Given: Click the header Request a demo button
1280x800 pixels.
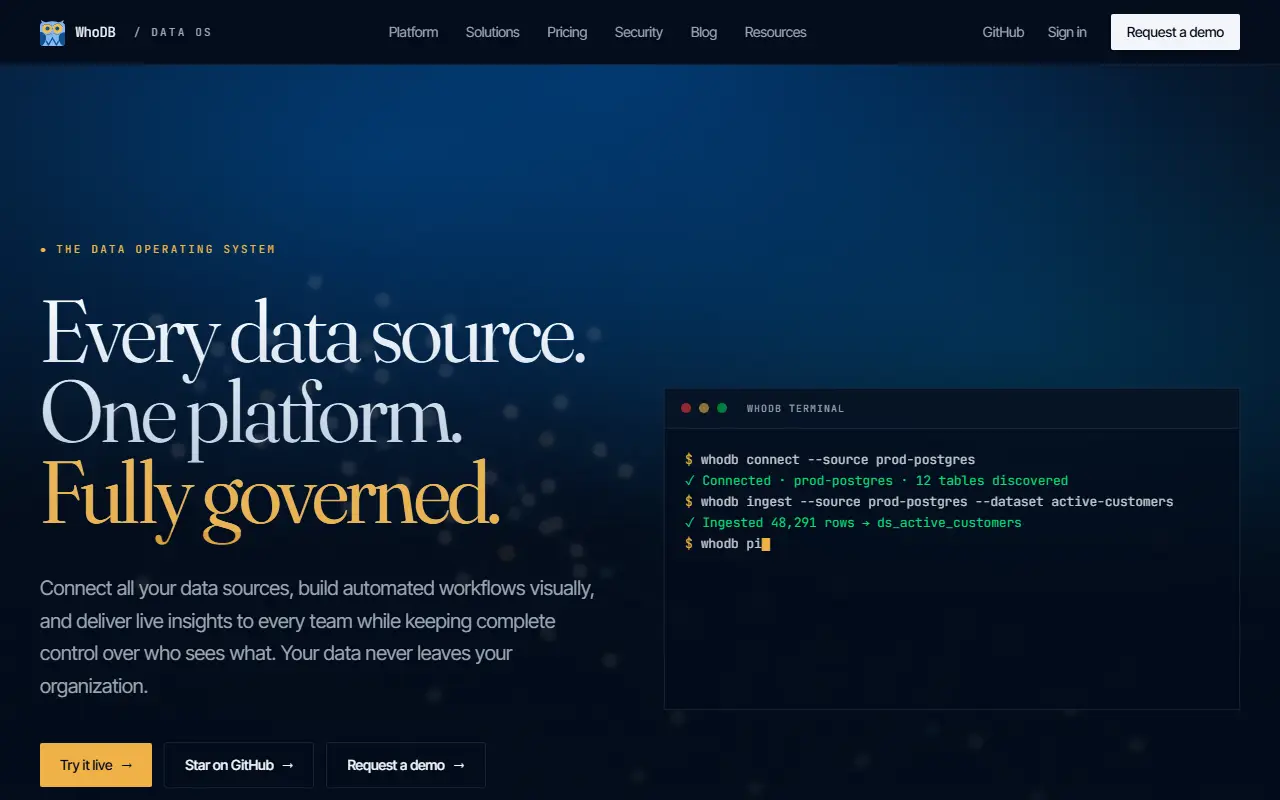Looking at the screenshot, I should point(1175,32).
